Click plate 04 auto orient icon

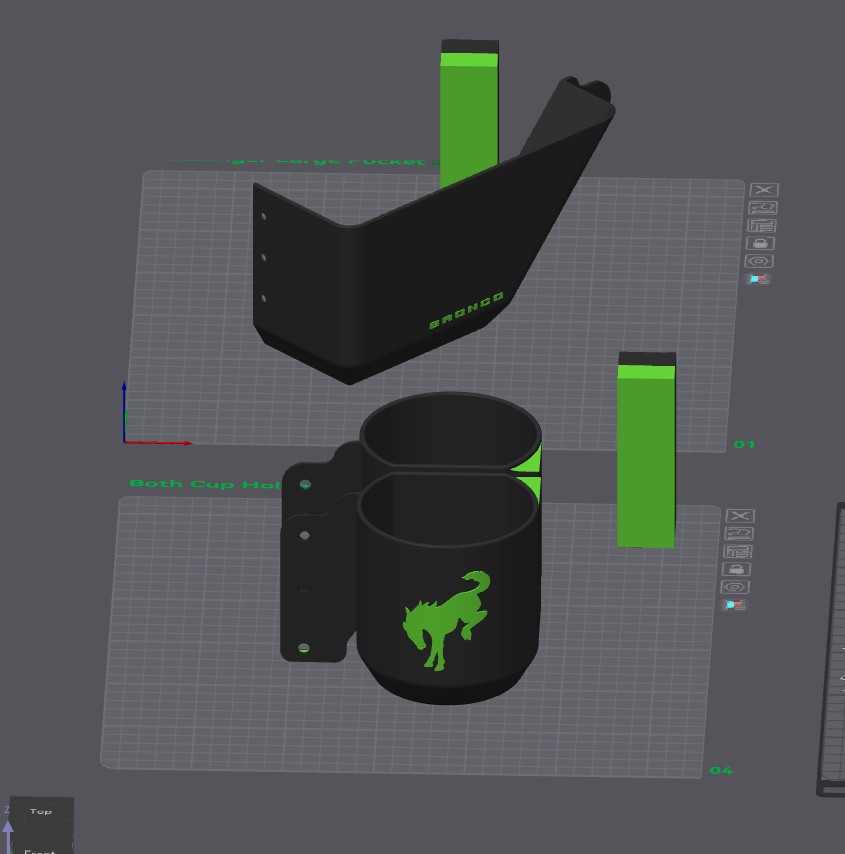click(739, 533)
